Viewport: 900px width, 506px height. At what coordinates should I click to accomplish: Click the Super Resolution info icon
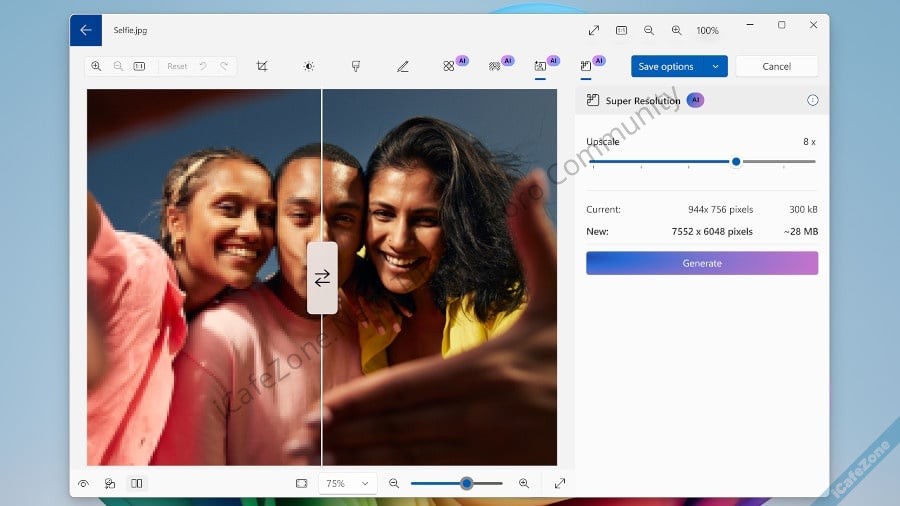click(x=812, y=100)
